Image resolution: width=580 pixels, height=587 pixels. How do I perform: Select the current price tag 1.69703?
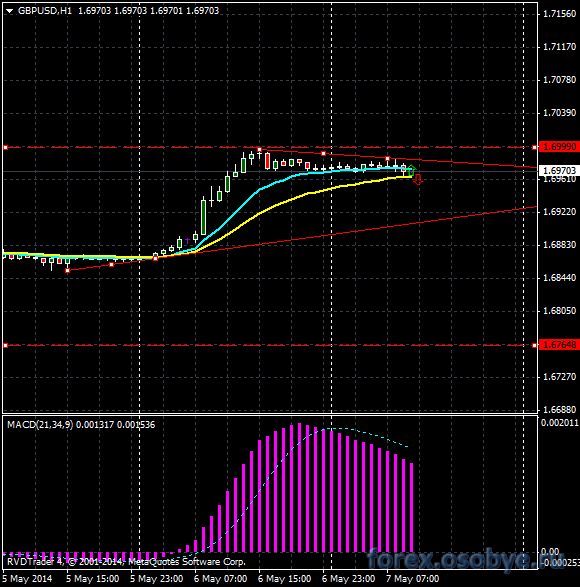[559, 171]
